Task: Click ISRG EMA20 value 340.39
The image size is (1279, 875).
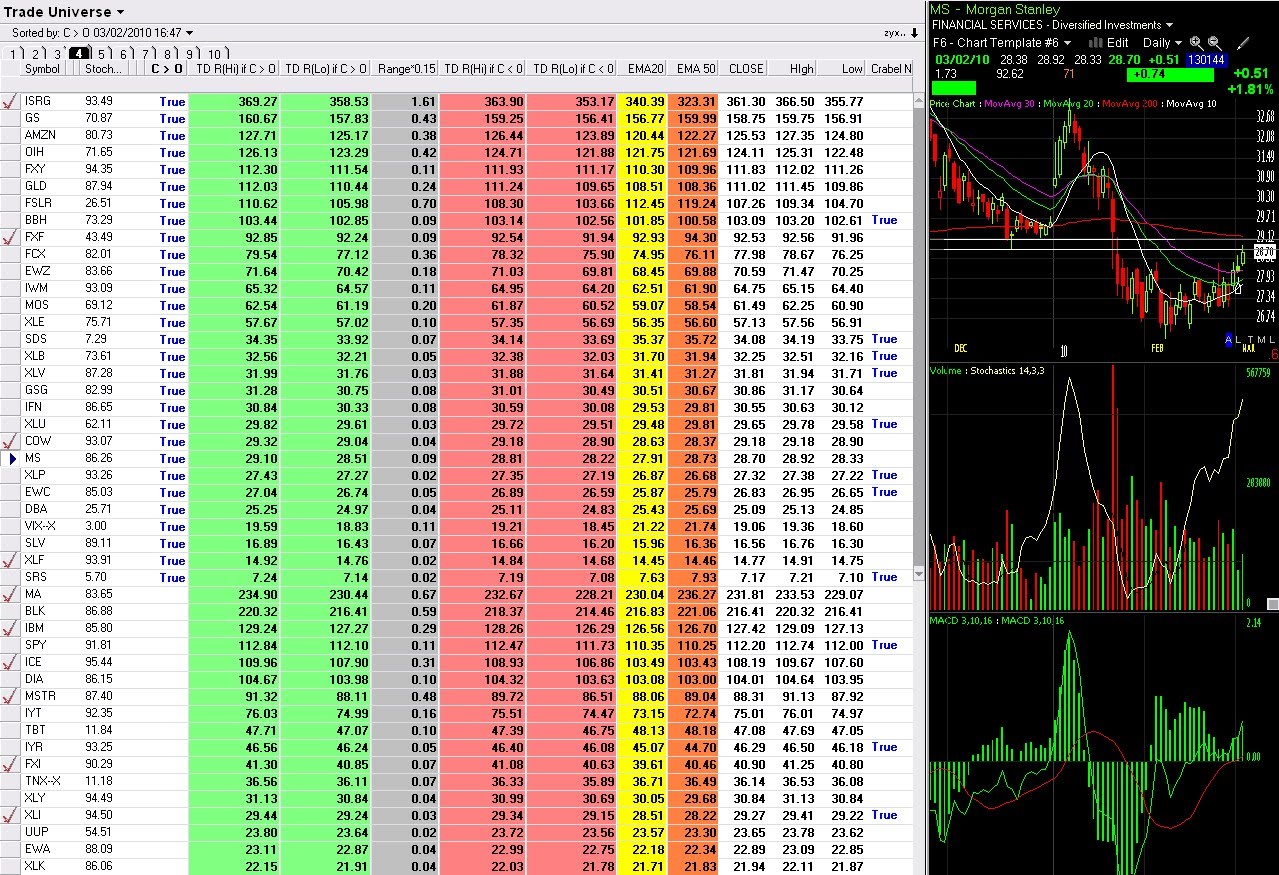Action: click(645, 101)
